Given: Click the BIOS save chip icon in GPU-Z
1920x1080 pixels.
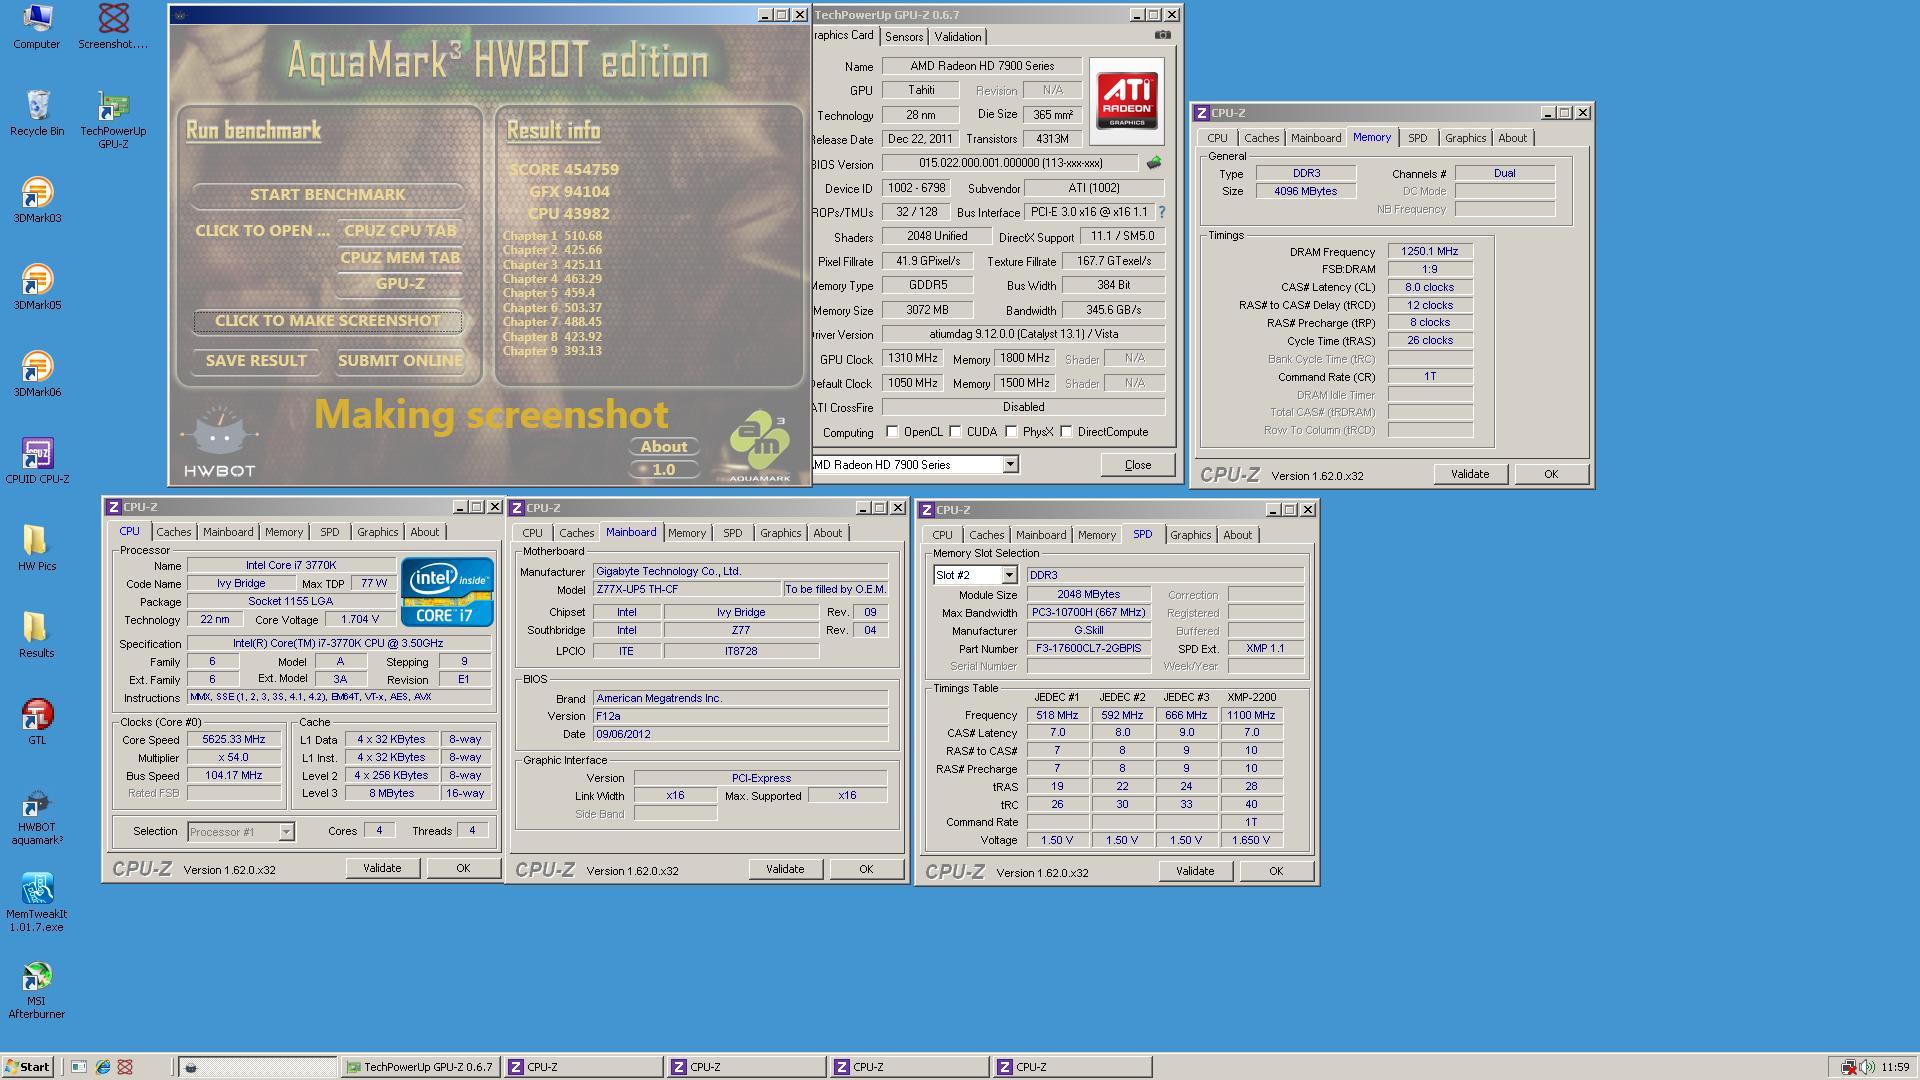Looking at the screenshot, I should click(1154, 163).
